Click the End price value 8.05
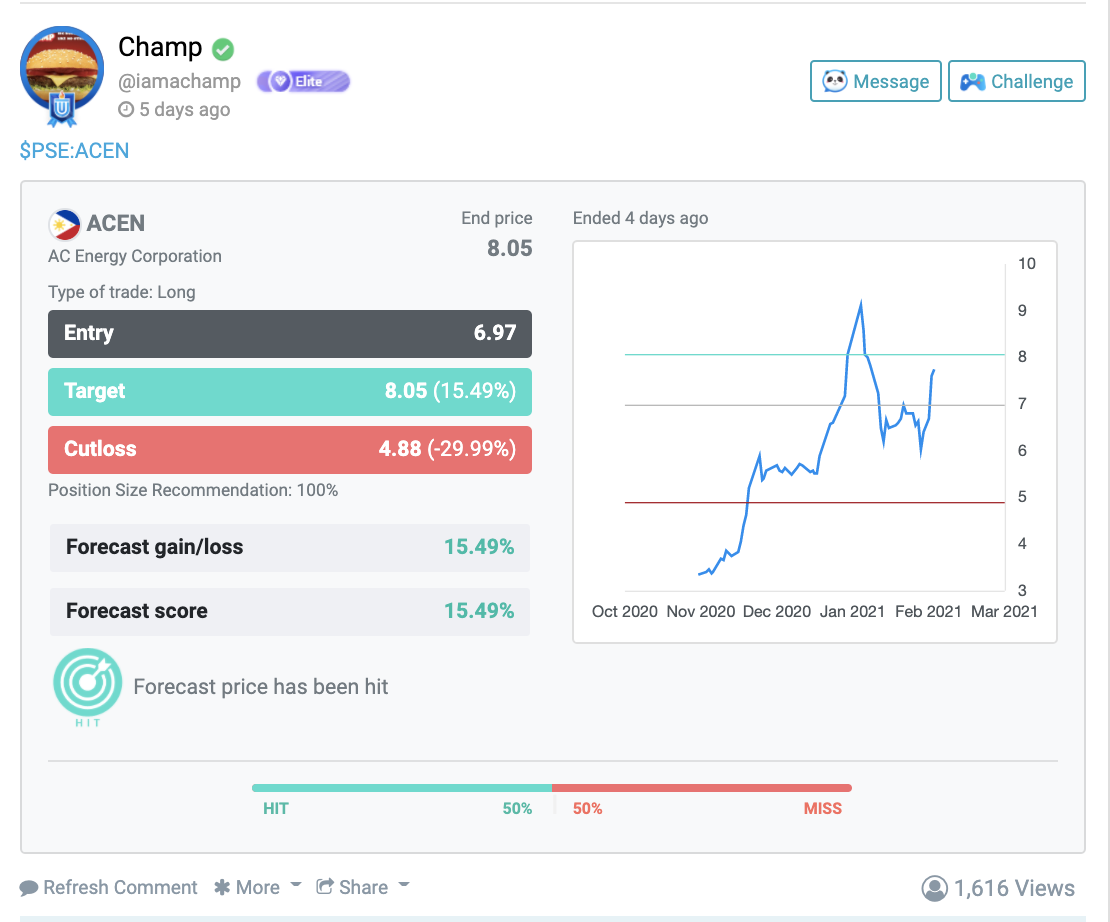This screenshot has height=922, width=1110. tap(510, 249)
